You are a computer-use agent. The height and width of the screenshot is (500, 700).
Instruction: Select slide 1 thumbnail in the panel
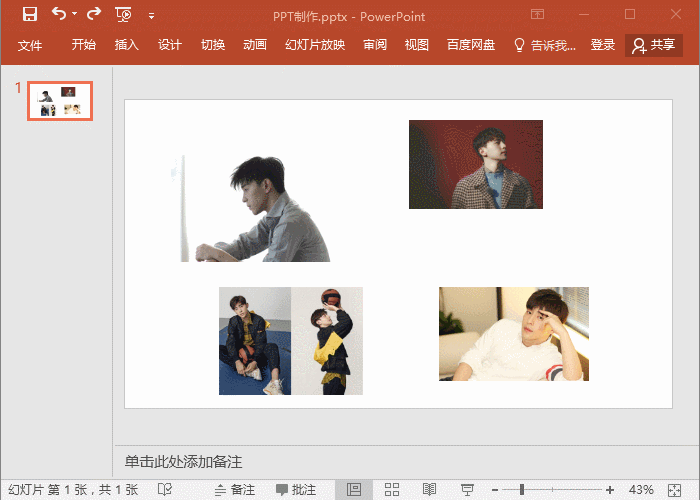[x=60, y=101]
